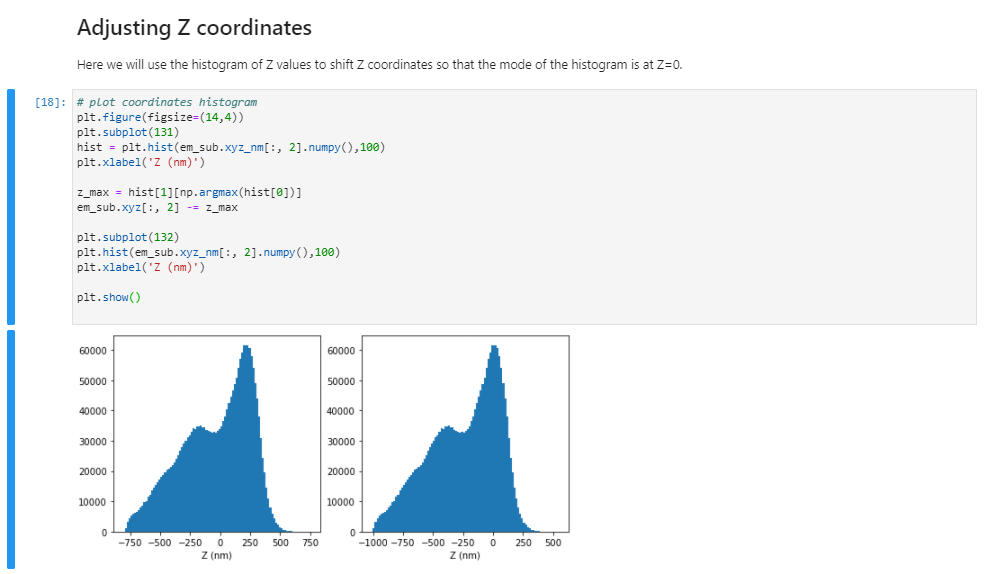The image size is (986, 574).
Task: Collapse the output area via its blue bar
Action: pyautogui.click(x=11, y=450)
